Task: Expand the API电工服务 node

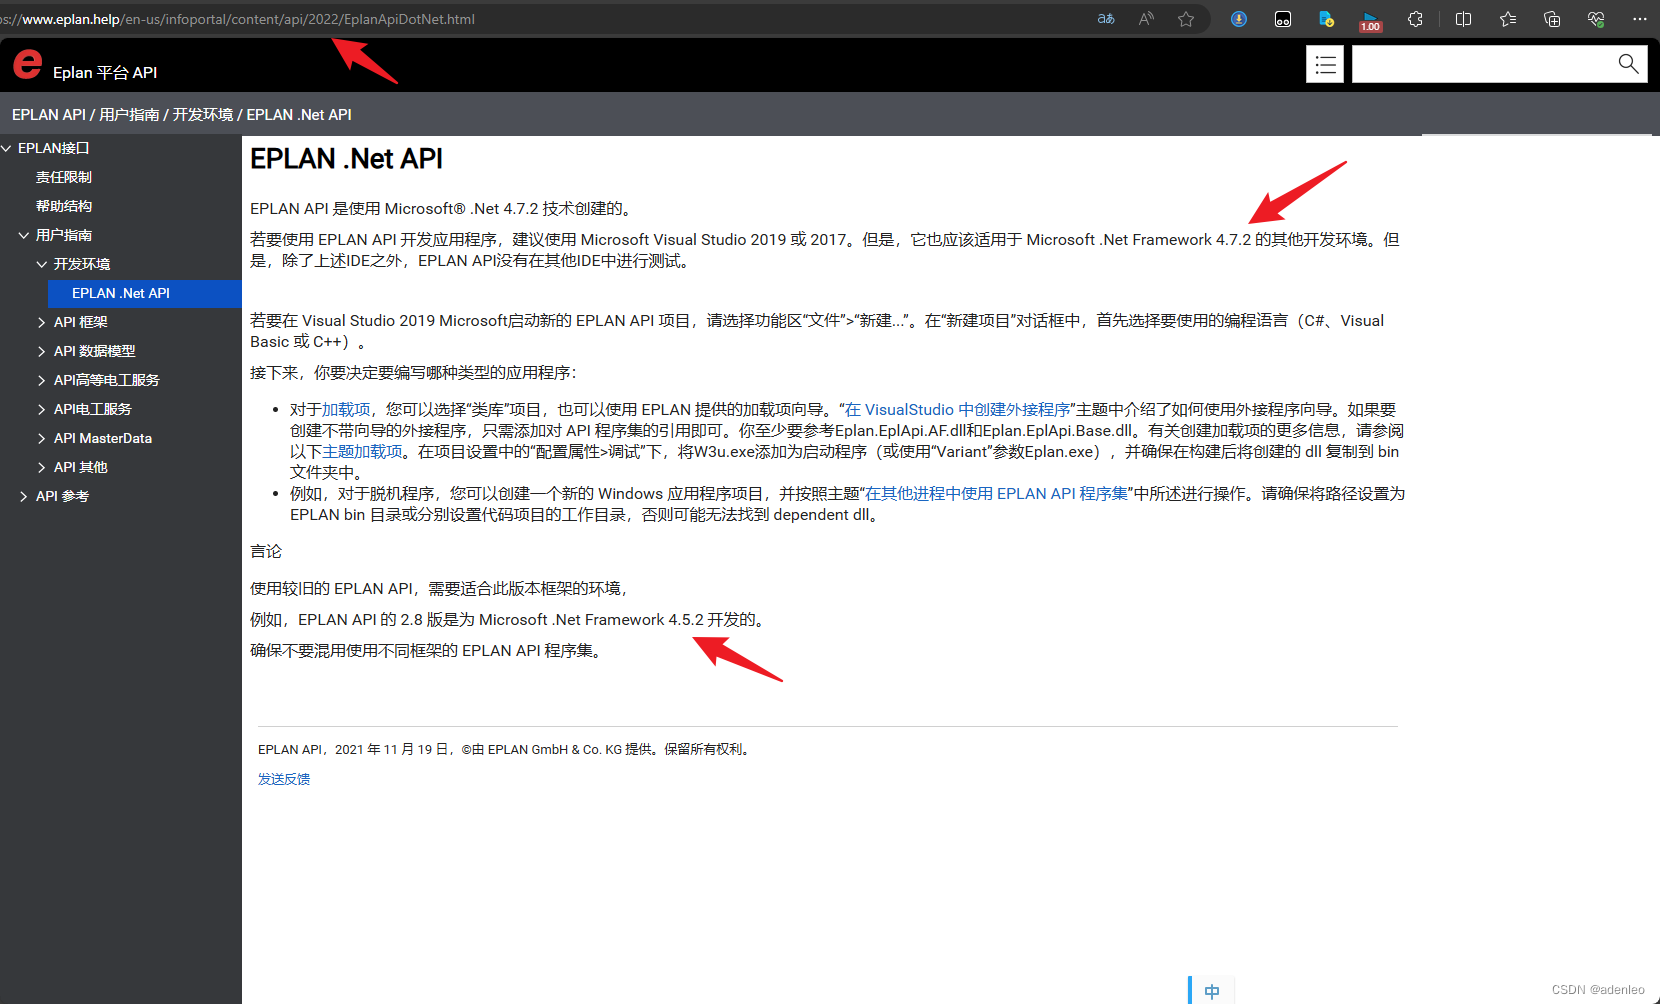Action: pyautogui.click(x=42, y=409)
